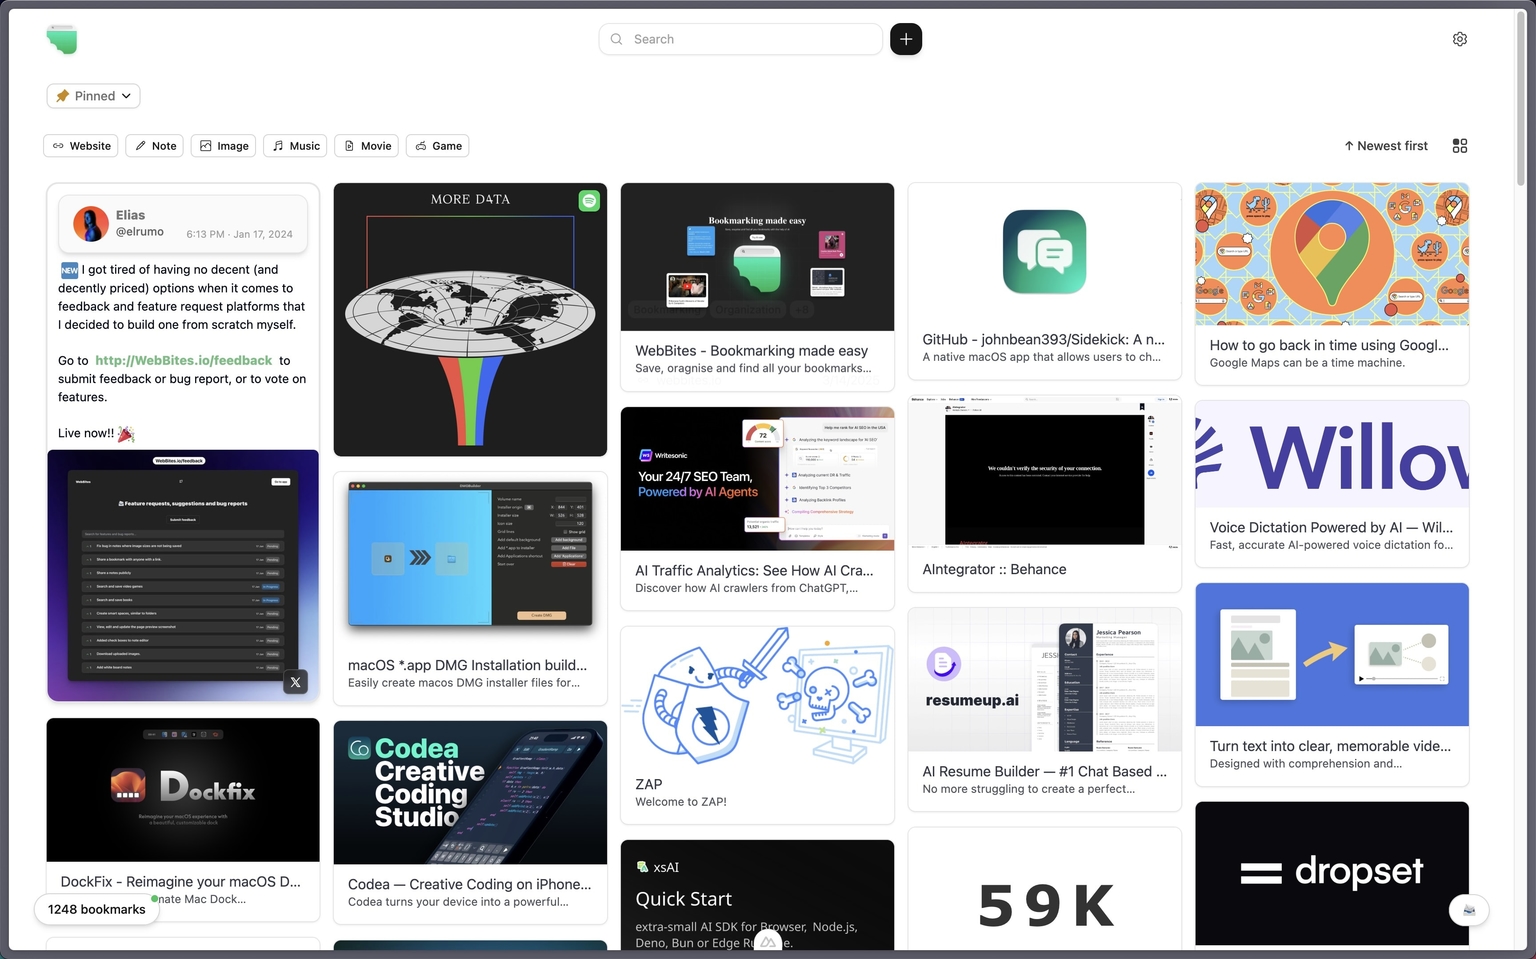Enable the Game filter chip

(x=438, y=146)
